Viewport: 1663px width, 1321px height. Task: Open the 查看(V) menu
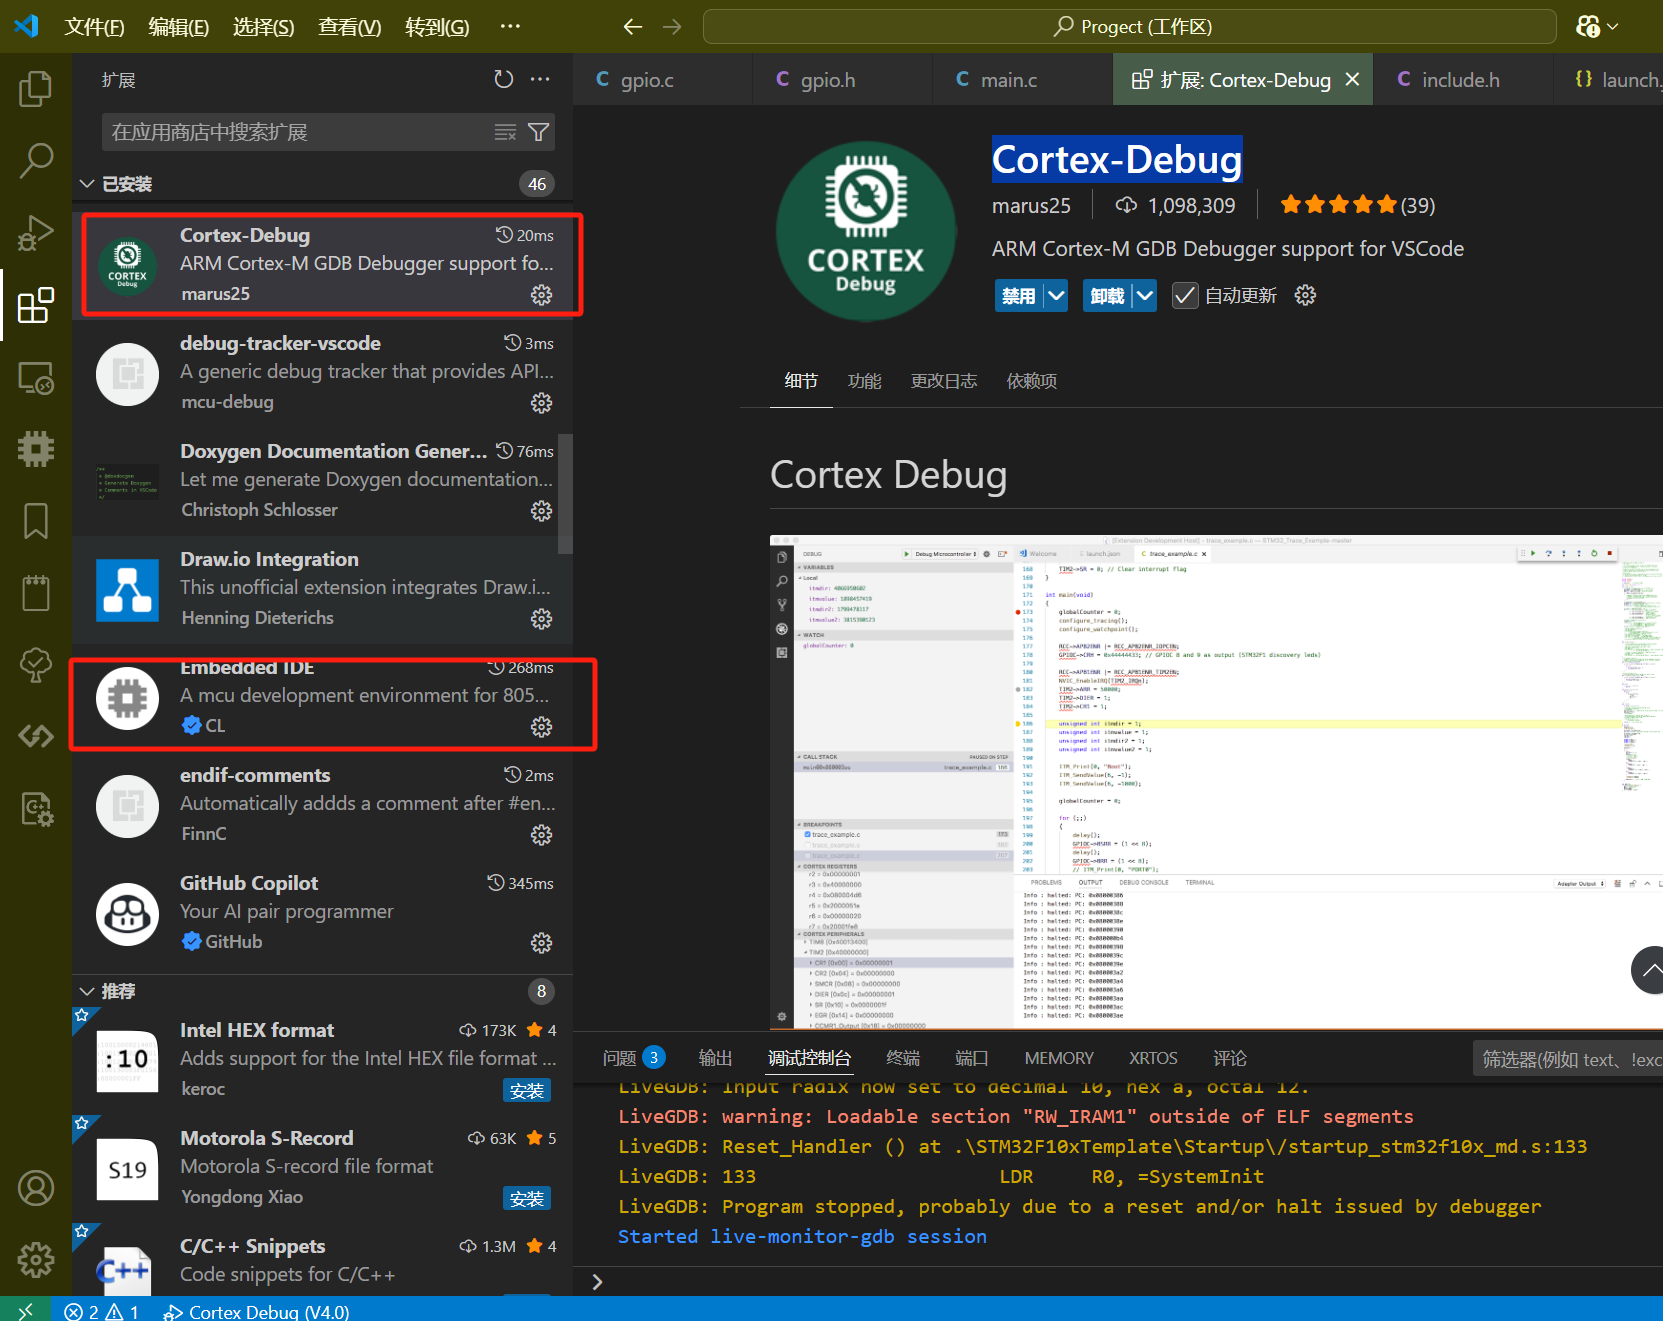coord(349,26)
